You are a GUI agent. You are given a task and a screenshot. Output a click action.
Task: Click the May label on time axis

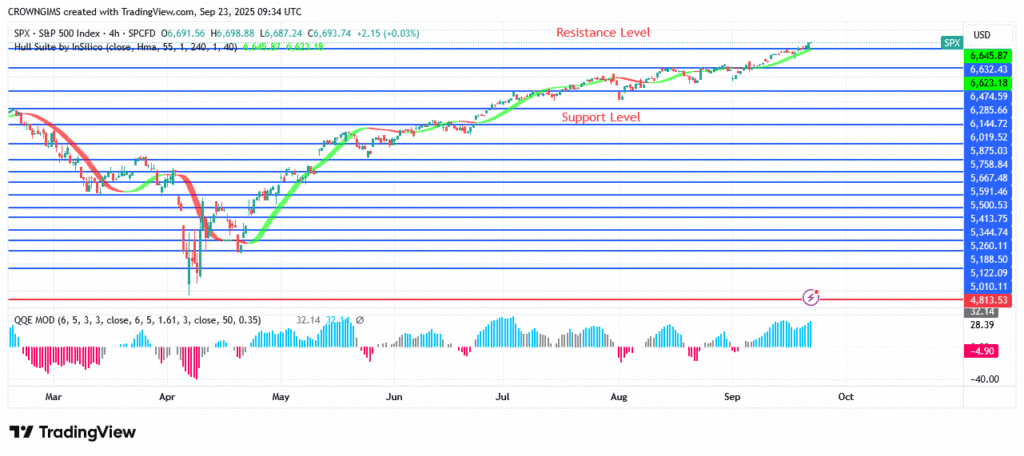pyautogui.click(x=280, y=397)
